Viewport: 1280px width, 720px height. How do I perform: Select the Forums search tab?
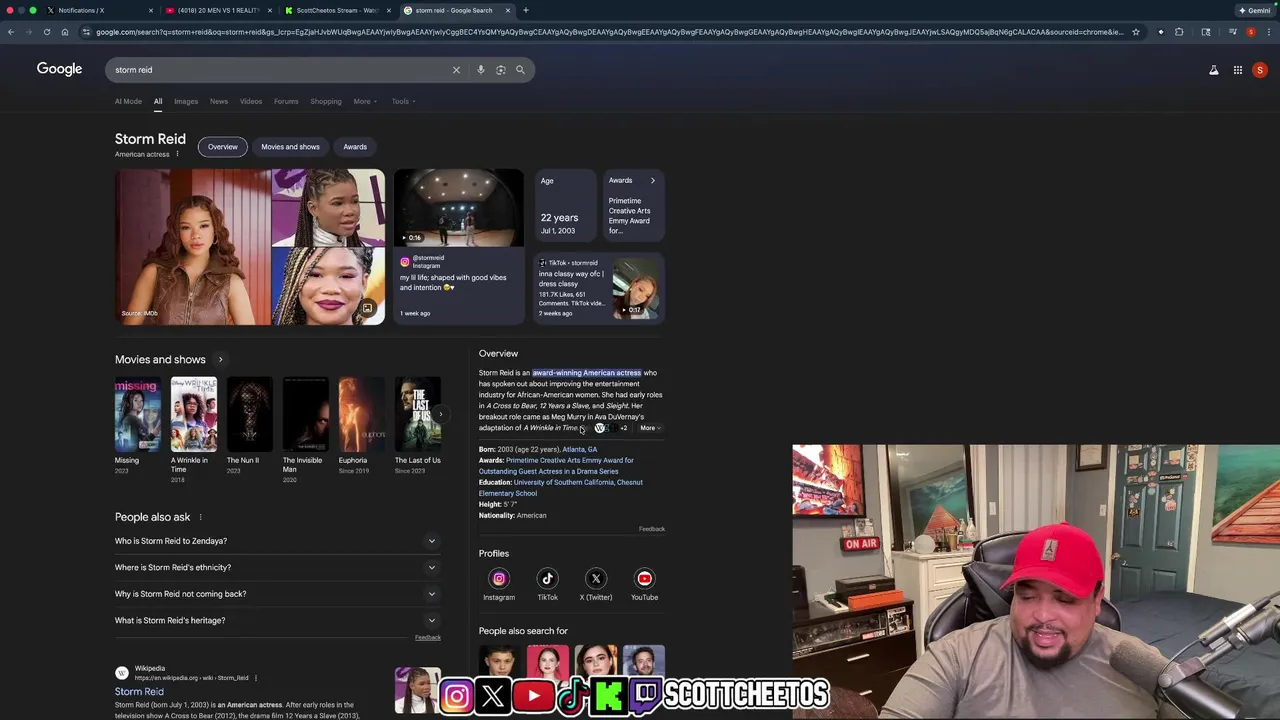(286, 101)
